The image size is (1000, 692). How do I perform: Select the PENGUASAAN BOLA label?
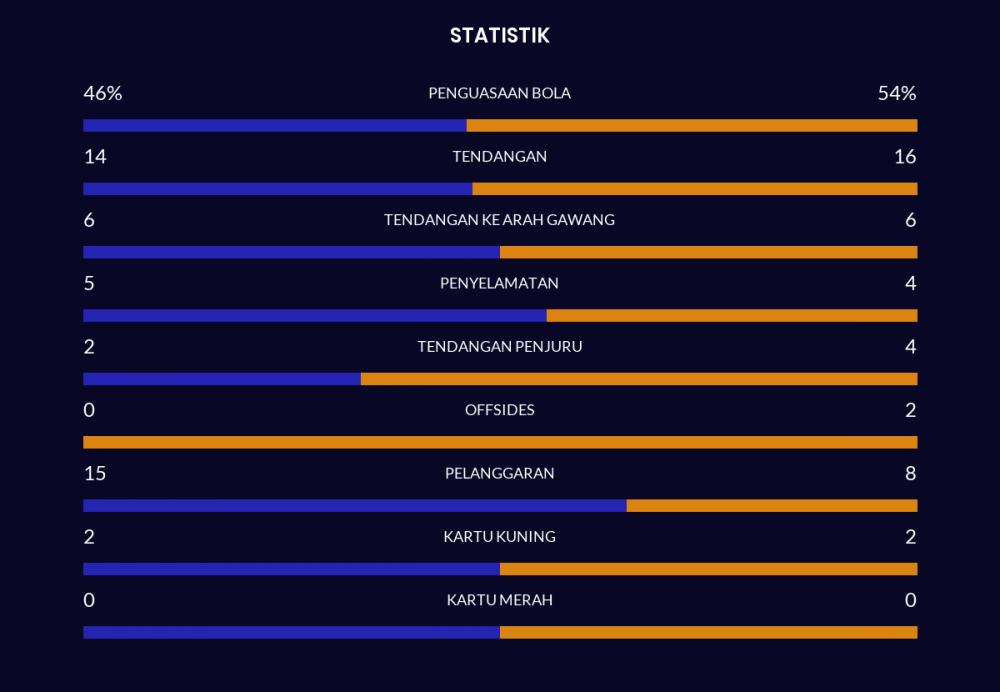coord(499,93)
